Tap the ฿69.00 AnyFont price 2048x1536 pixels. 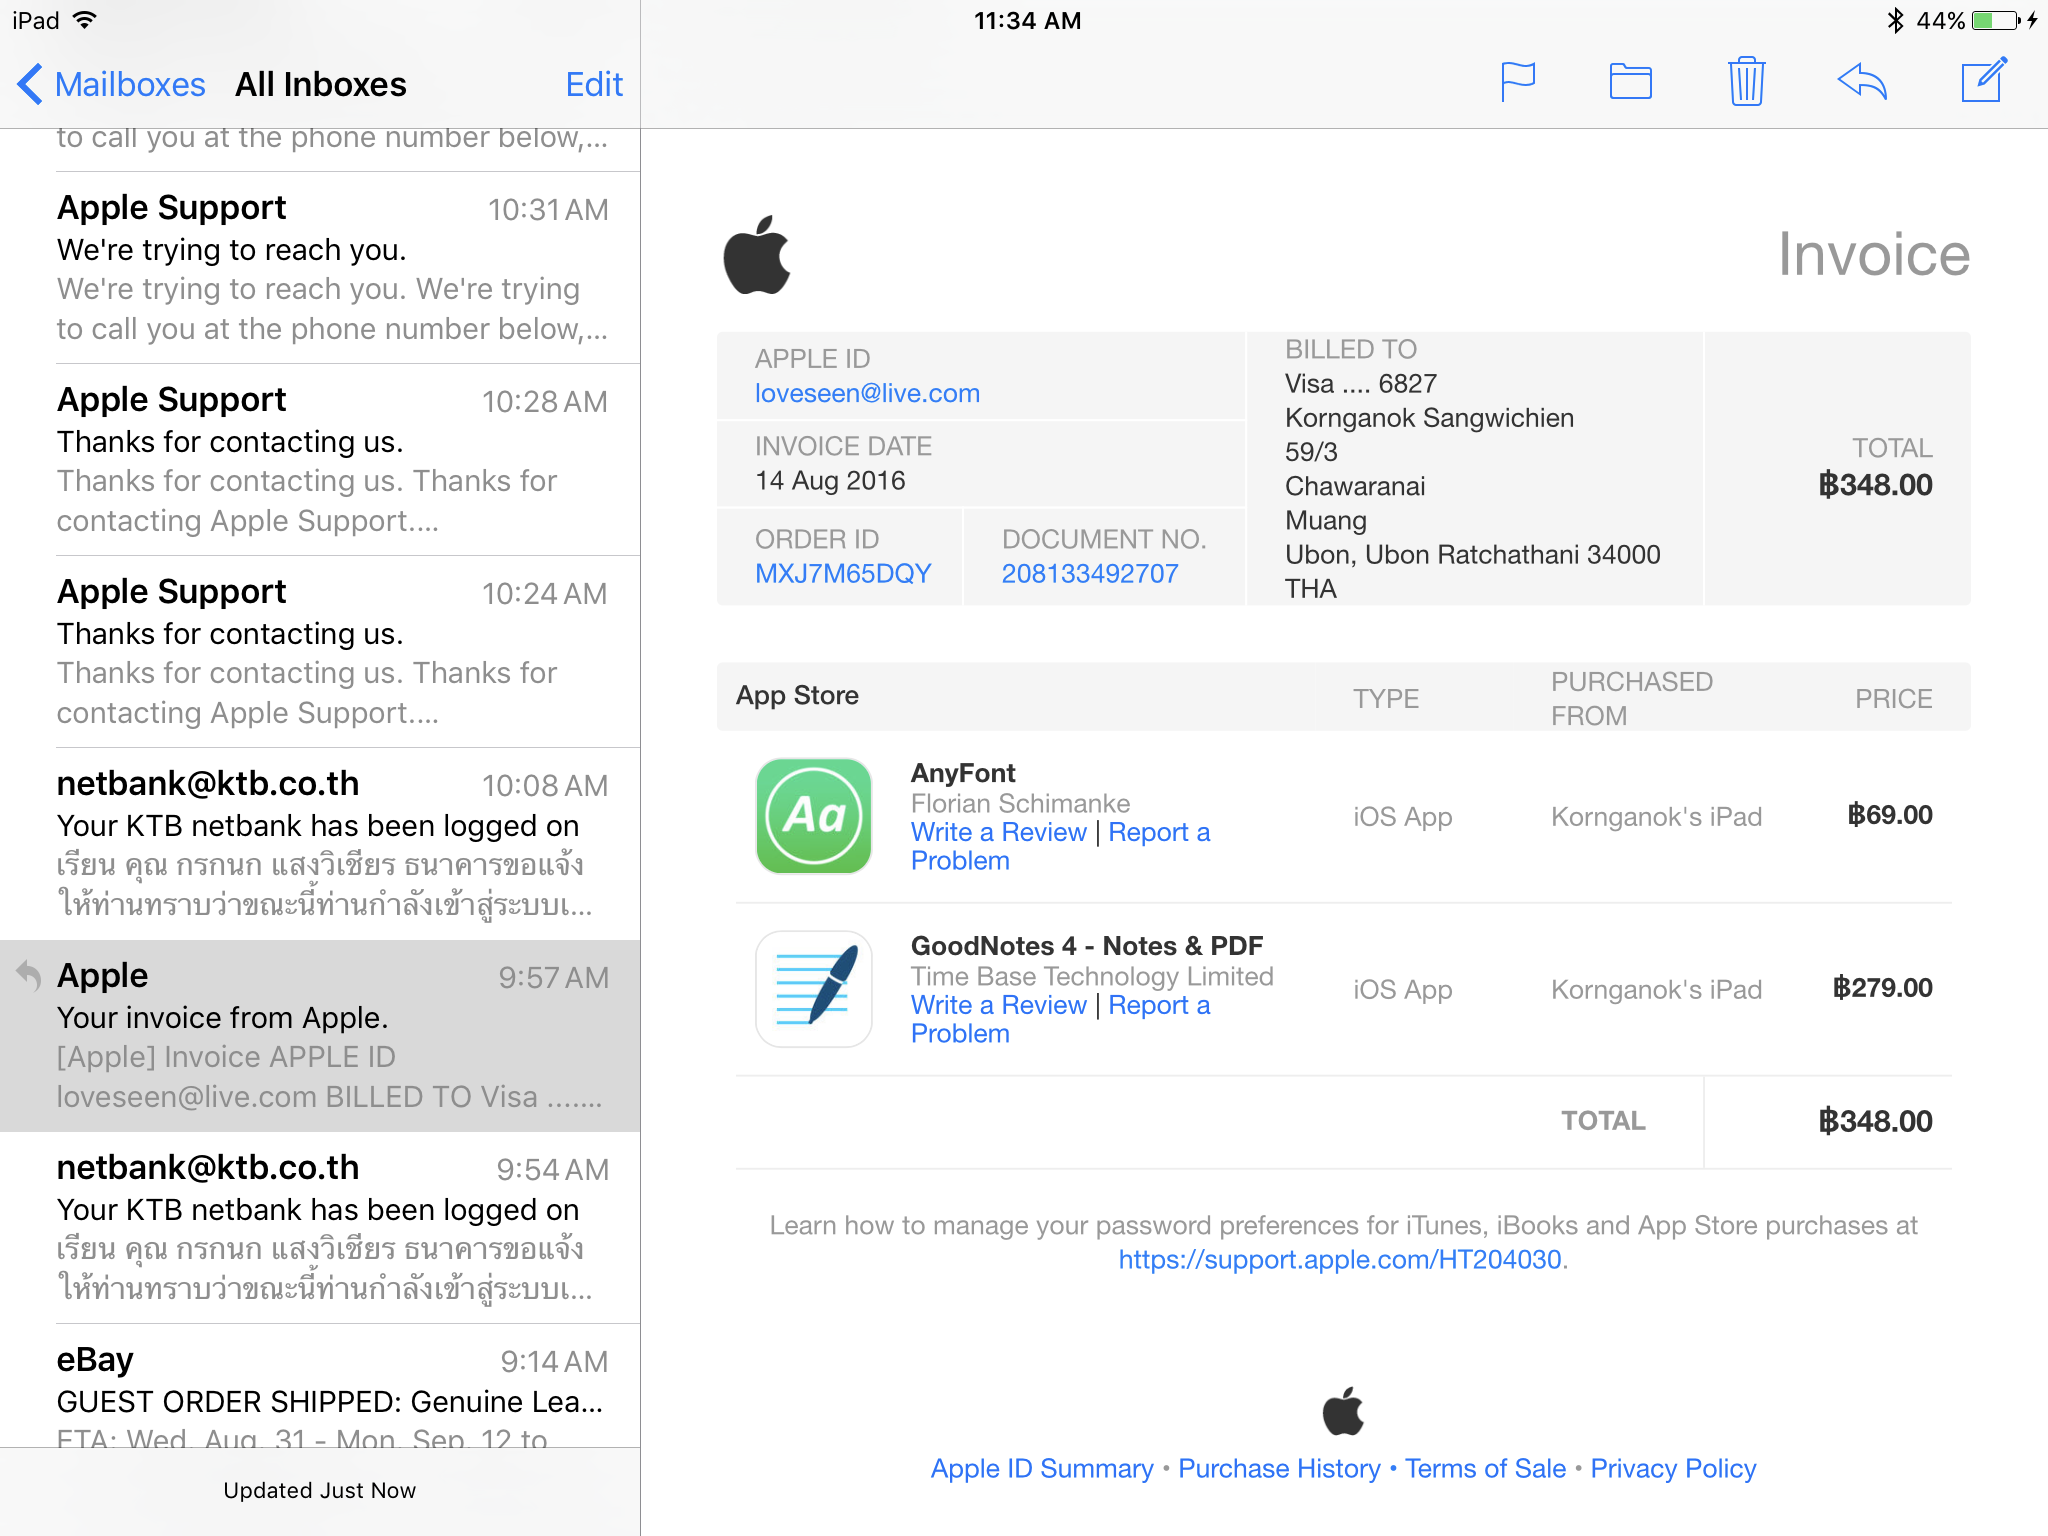pyautogui.click(x=1889, y=815)
